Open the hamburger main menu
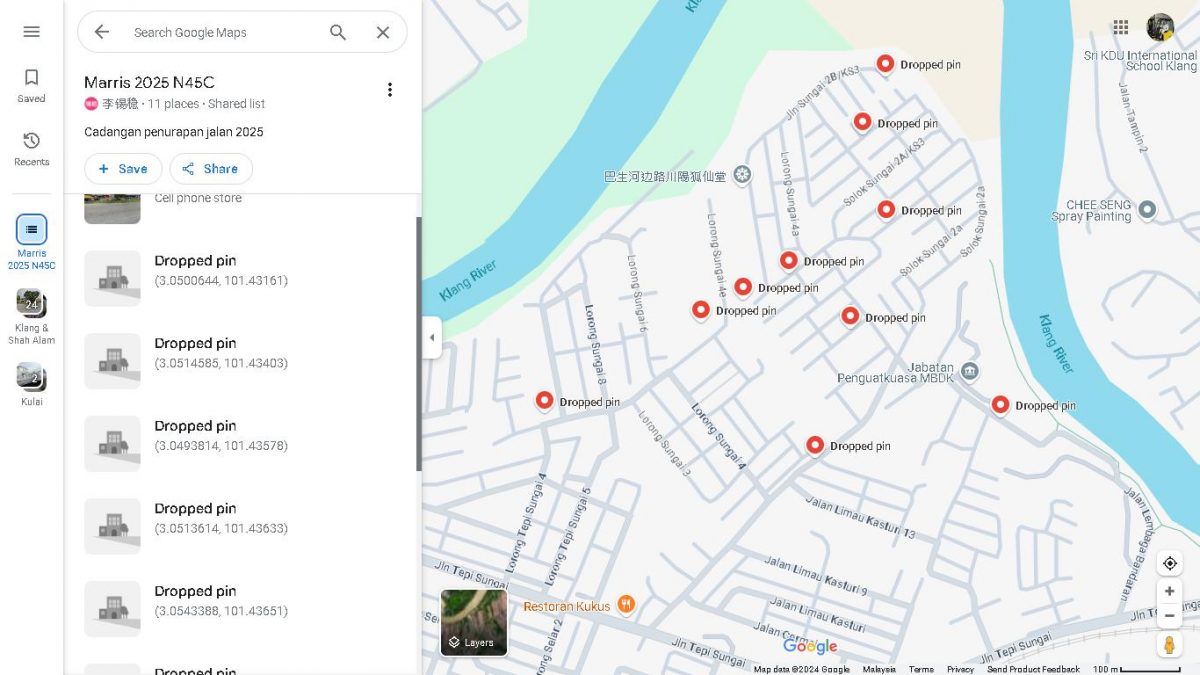The image size is (1200, 675). (31, 32)
